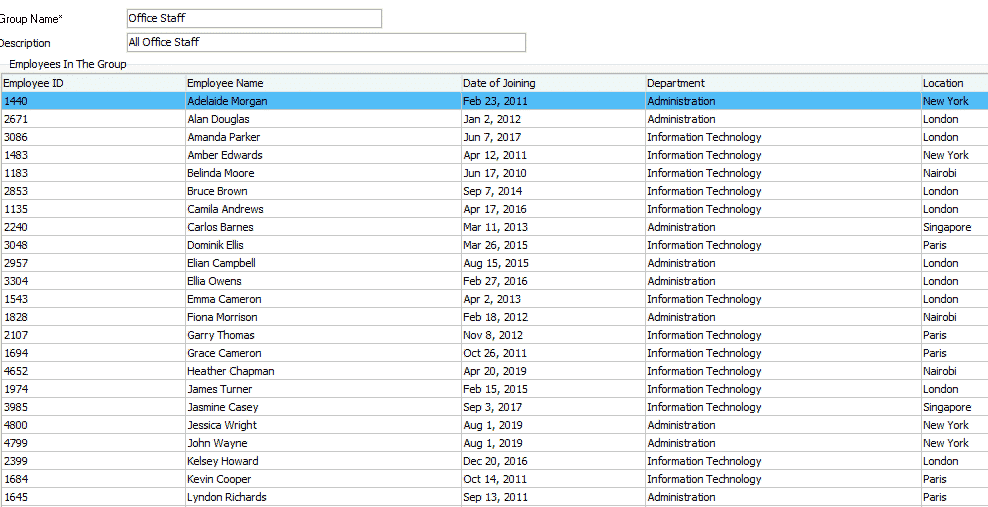This screenshot has height=507, width=988.
Task: Select the Dominik Ellis row
Action: (495, 245)
